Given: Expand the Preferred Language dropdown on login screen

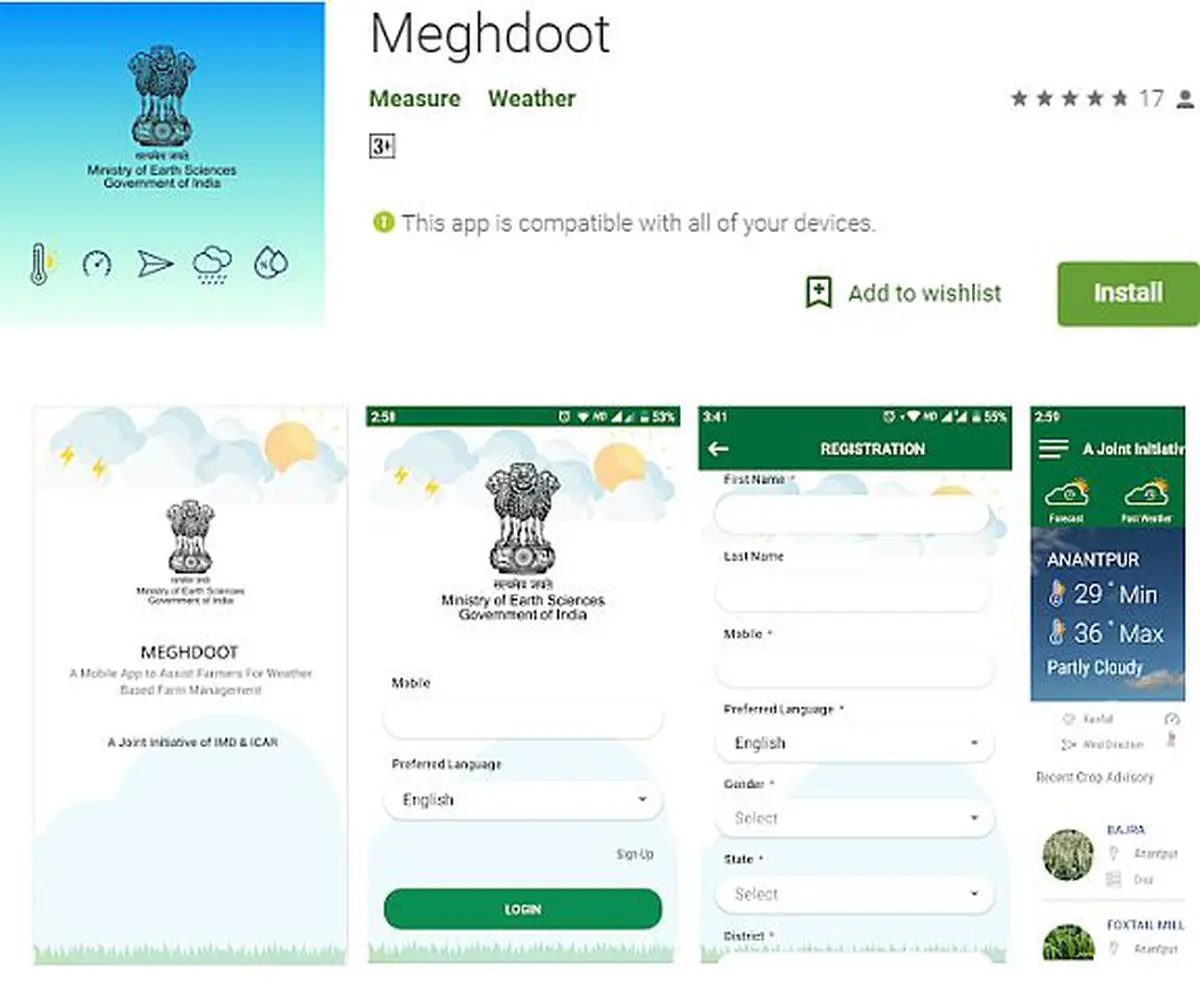Looking at the screenshot, I should [x=523, y=800].
